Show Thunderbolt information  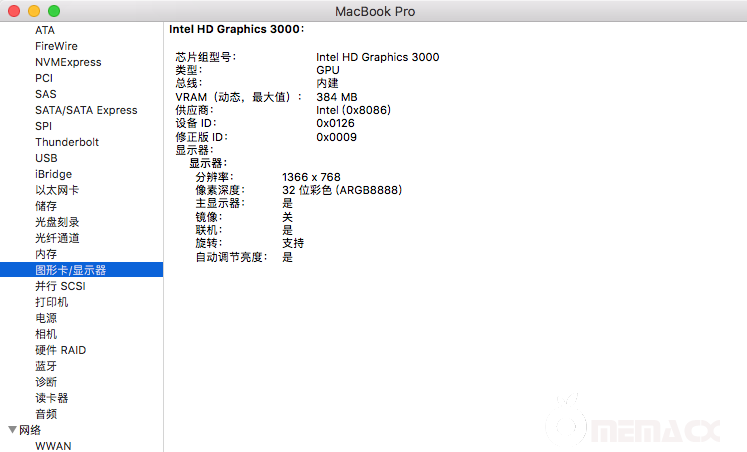point(67,142)
